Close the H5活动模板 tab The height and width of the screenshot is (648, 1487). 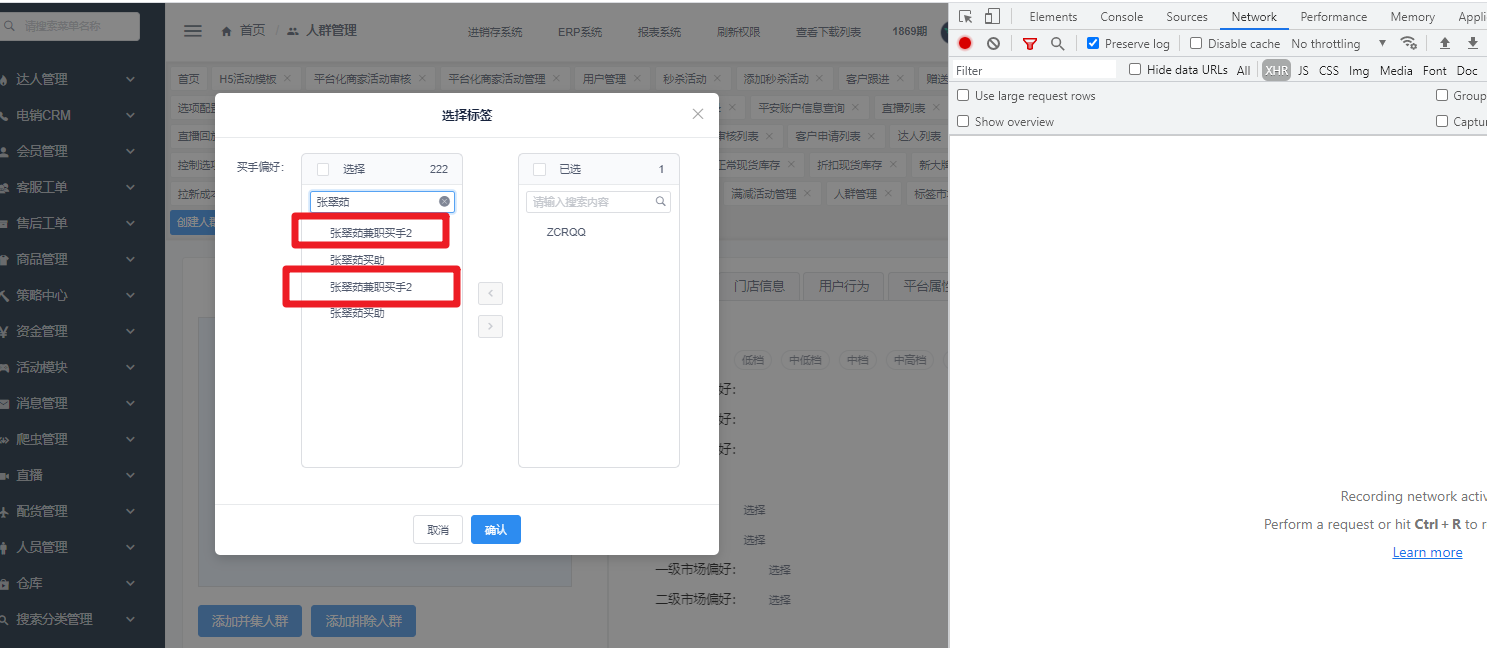[288, 79]
